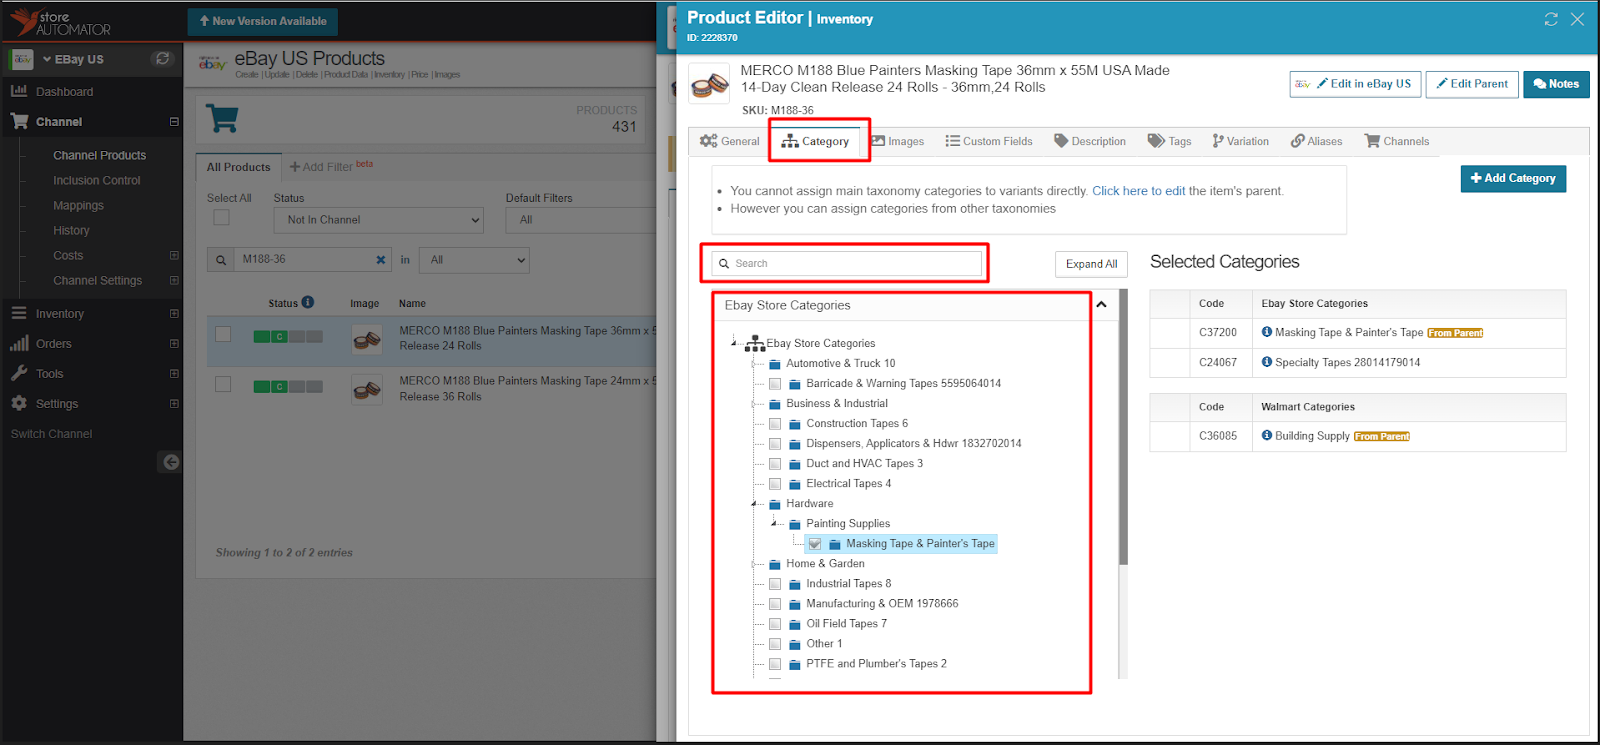The height and width of the screenshot is (745, 1600).
Task: Click the Ebay Store Categories root tree icon
Action: click(x=755, y=343)
